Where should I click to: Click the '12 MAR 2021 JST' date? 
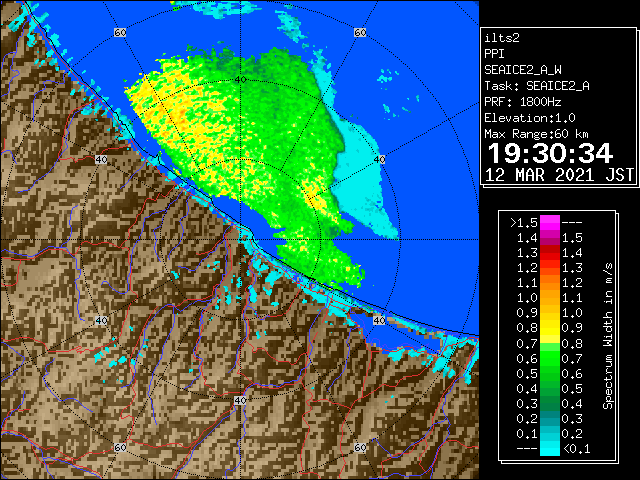coord(560,175)
